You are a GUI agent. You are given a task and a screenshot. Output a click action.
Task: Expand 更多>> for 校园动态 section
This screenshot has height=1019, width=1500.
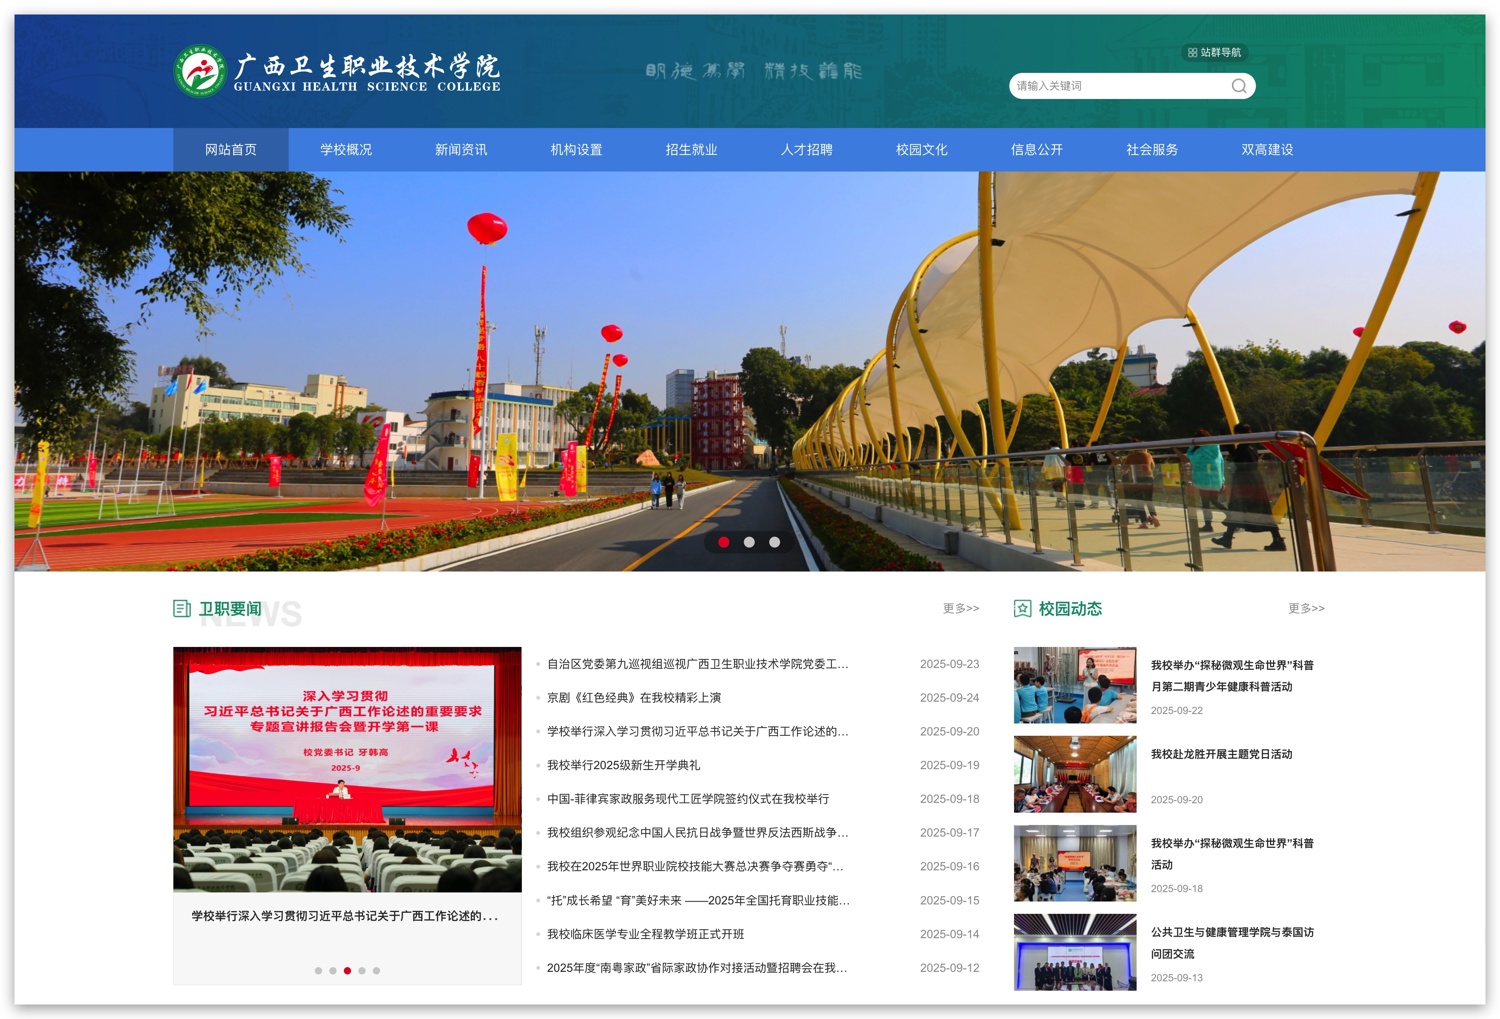coord(1305,608)
